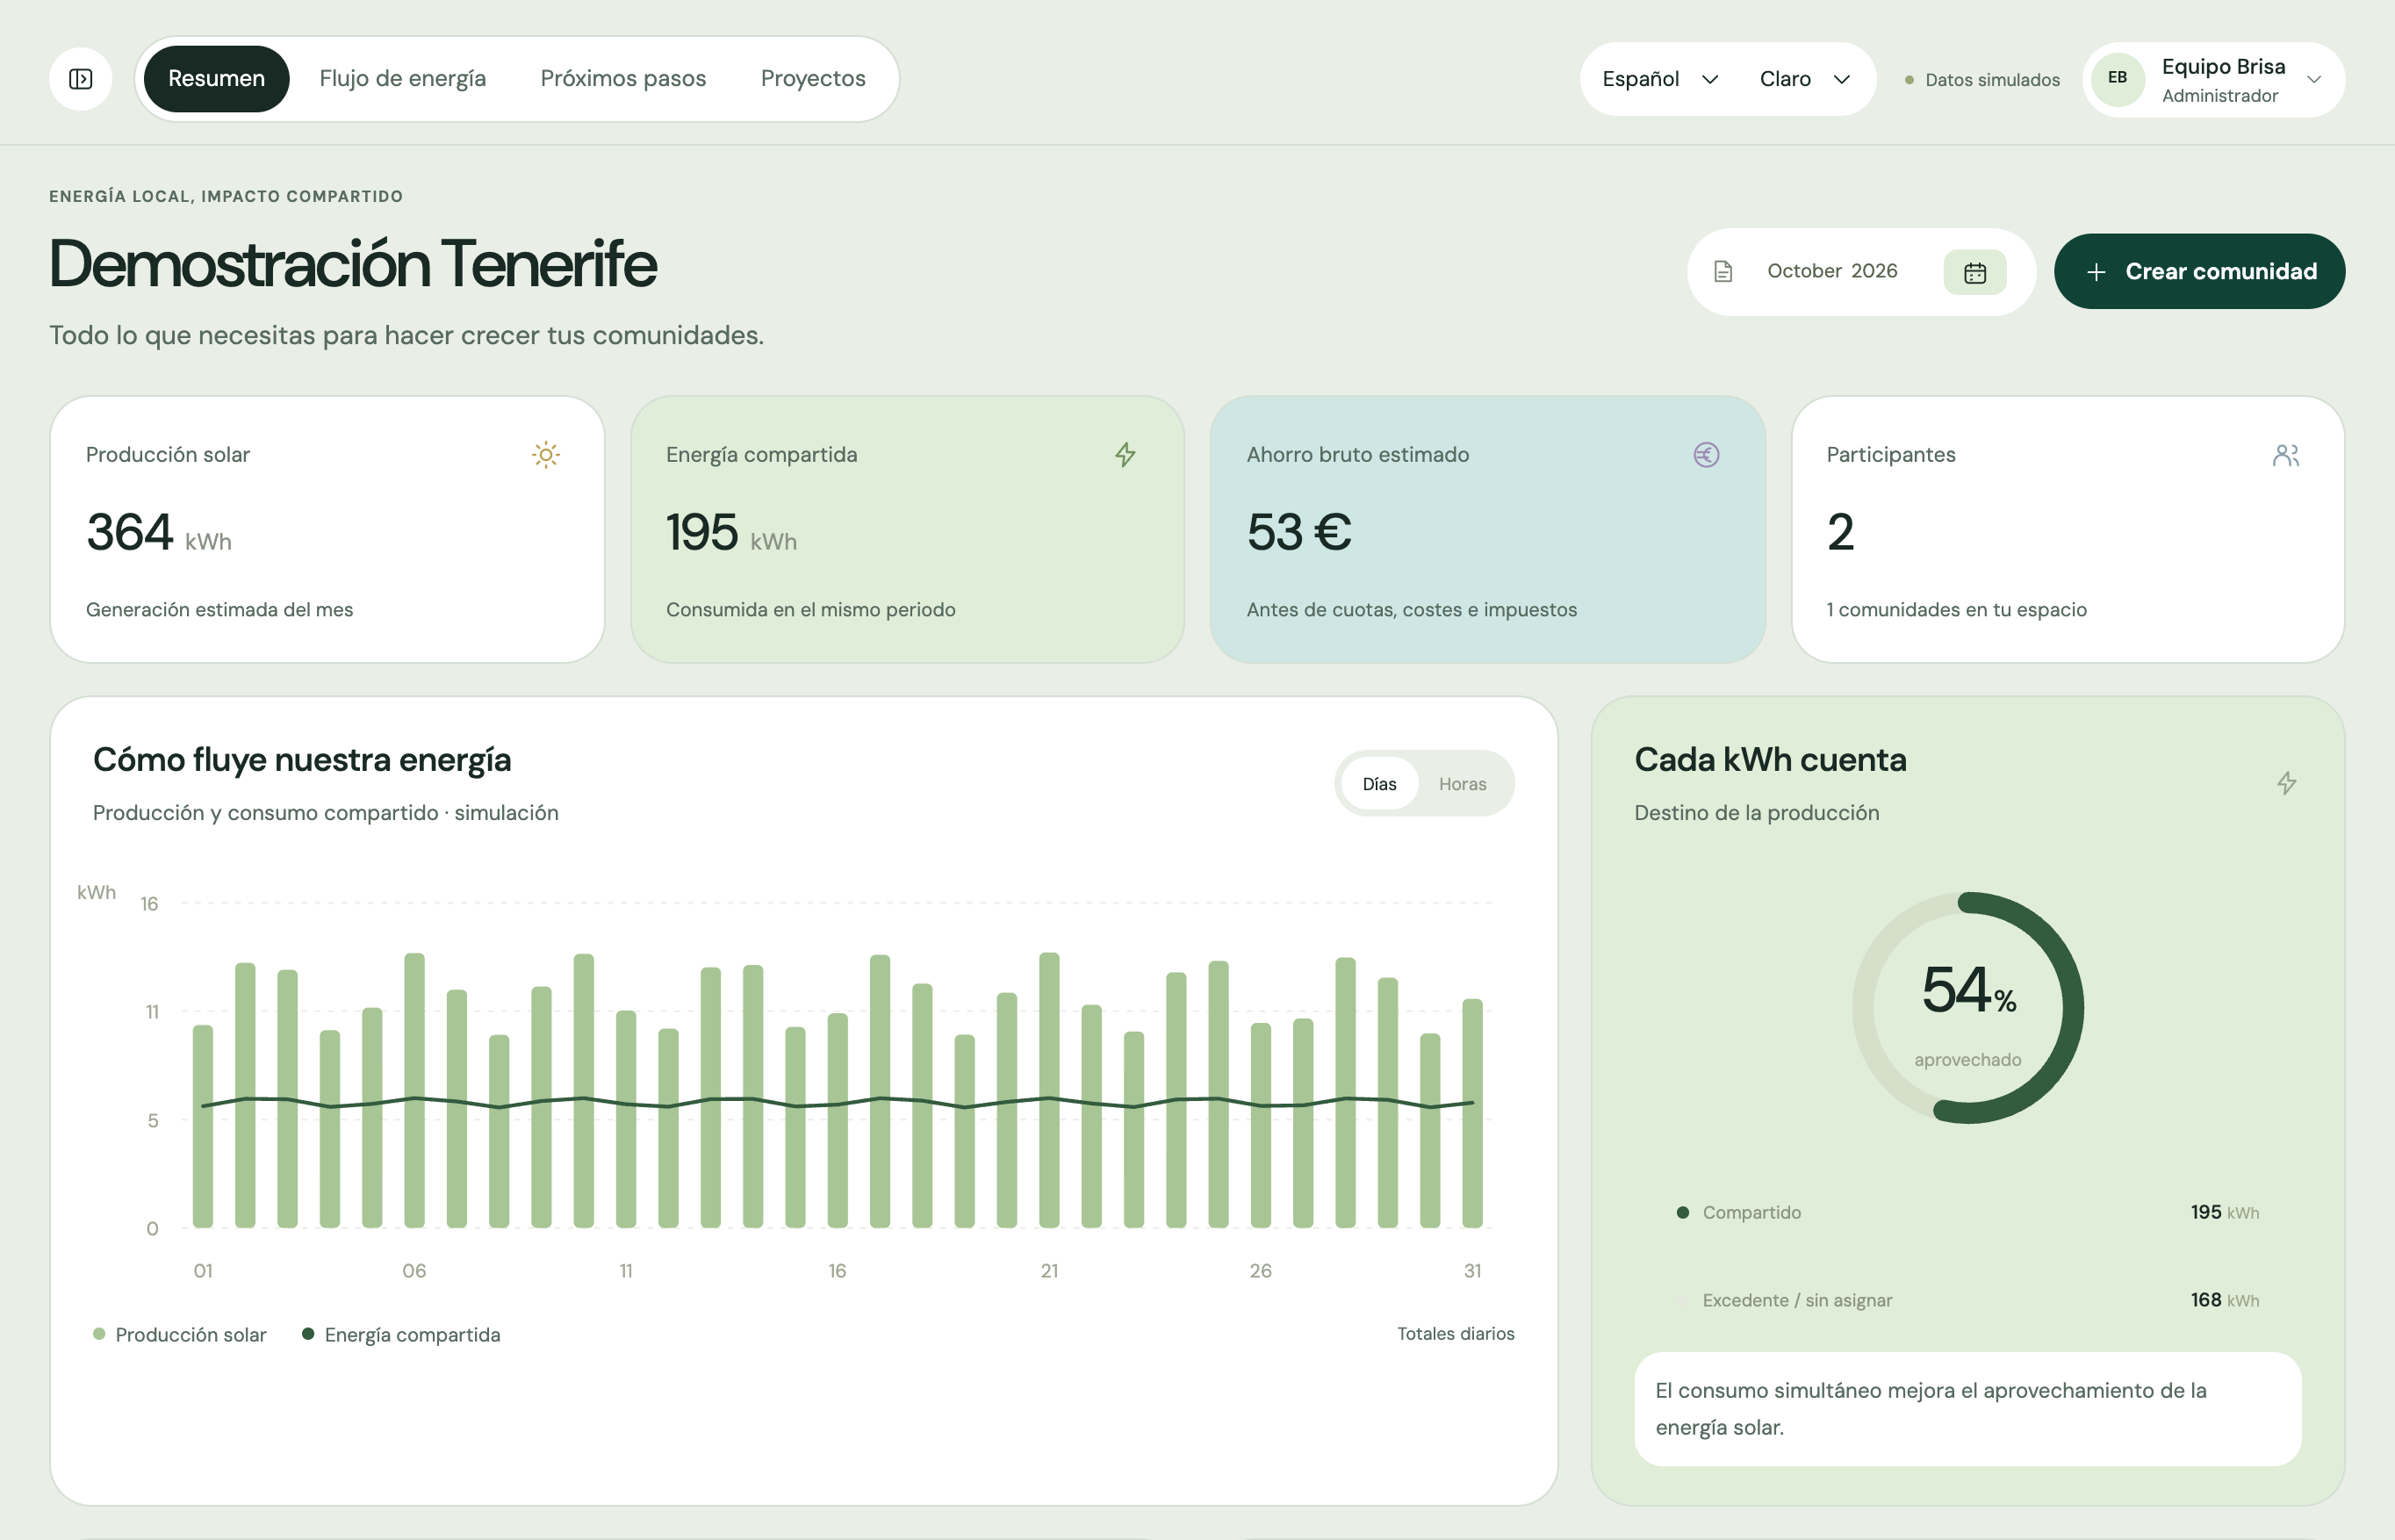This screenshot has height=1540, width=2395.
Task: Toggle Producción solar legend series
Action: (180, 1335)
